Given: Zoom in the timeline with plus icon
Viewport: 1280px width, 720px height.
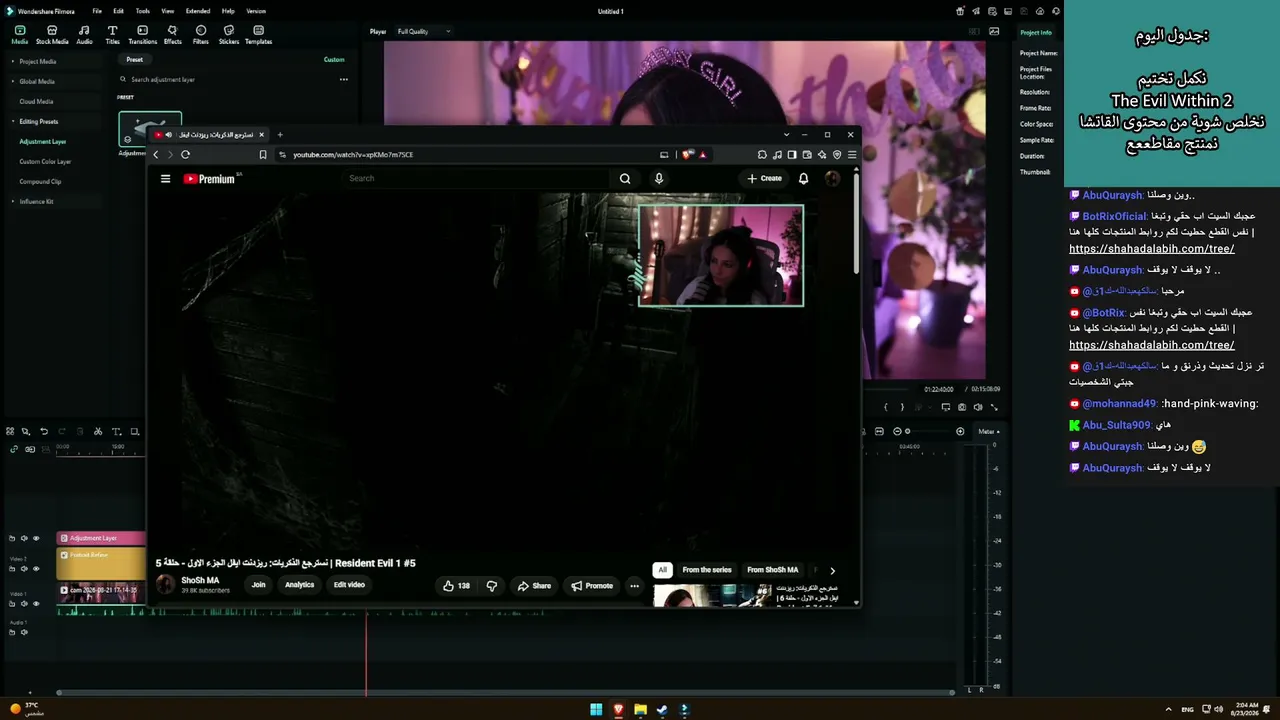Looking at the screenshot, I should click(960, 431).
